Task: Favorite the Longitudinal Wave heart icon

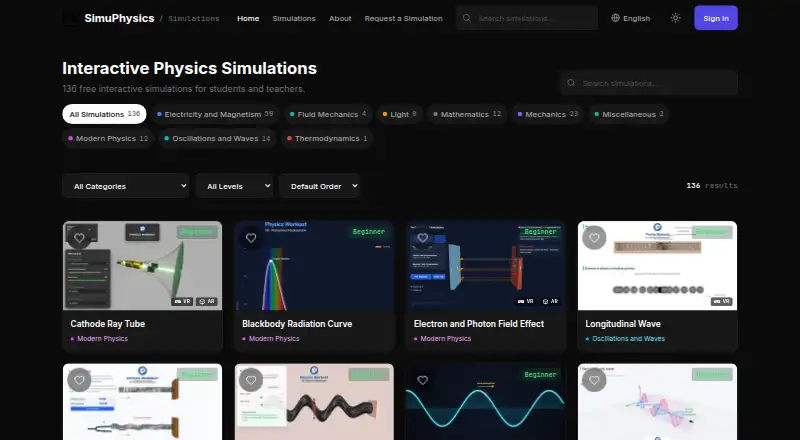Action: click(x=594, y=237)
